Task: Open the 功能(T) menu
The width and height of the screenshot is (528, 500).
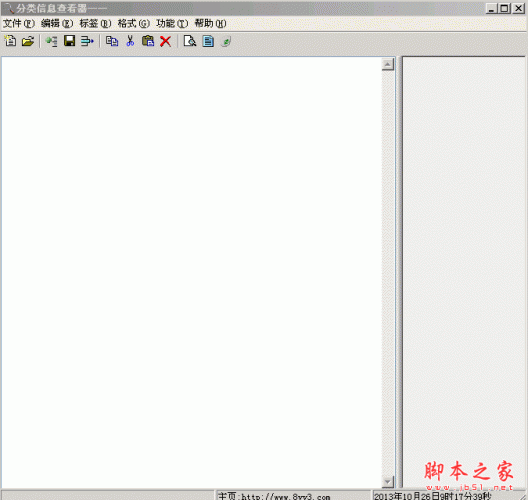Action: point(172,23)
